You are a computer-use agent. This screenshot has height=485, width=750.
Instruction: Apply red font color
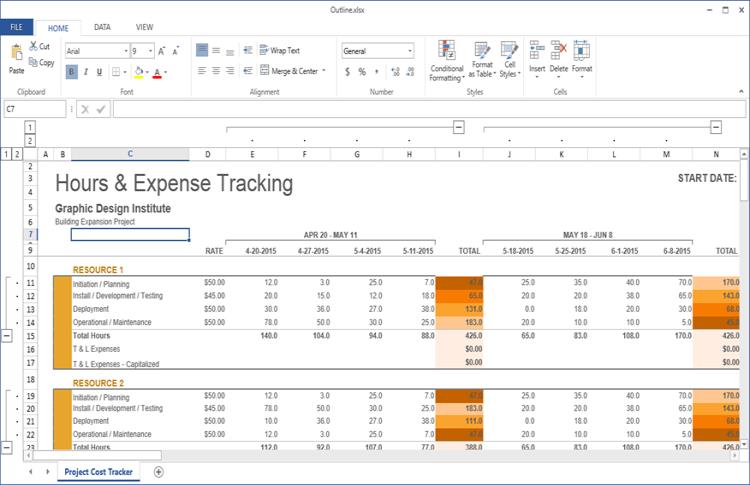[x=157, y=72]
